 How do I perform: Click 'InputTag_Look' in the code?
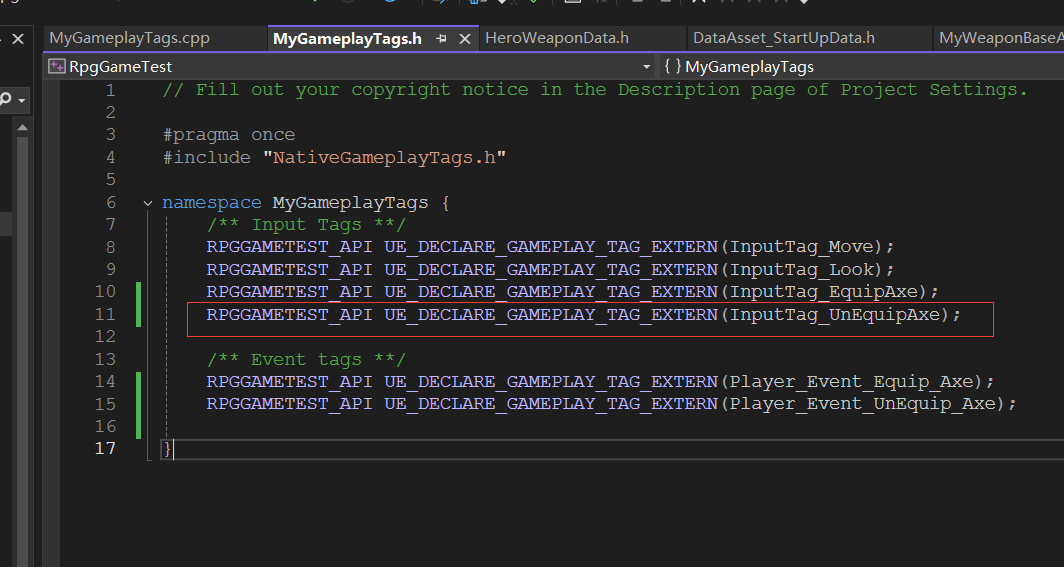pyautogui.click(x=801, y=269)
